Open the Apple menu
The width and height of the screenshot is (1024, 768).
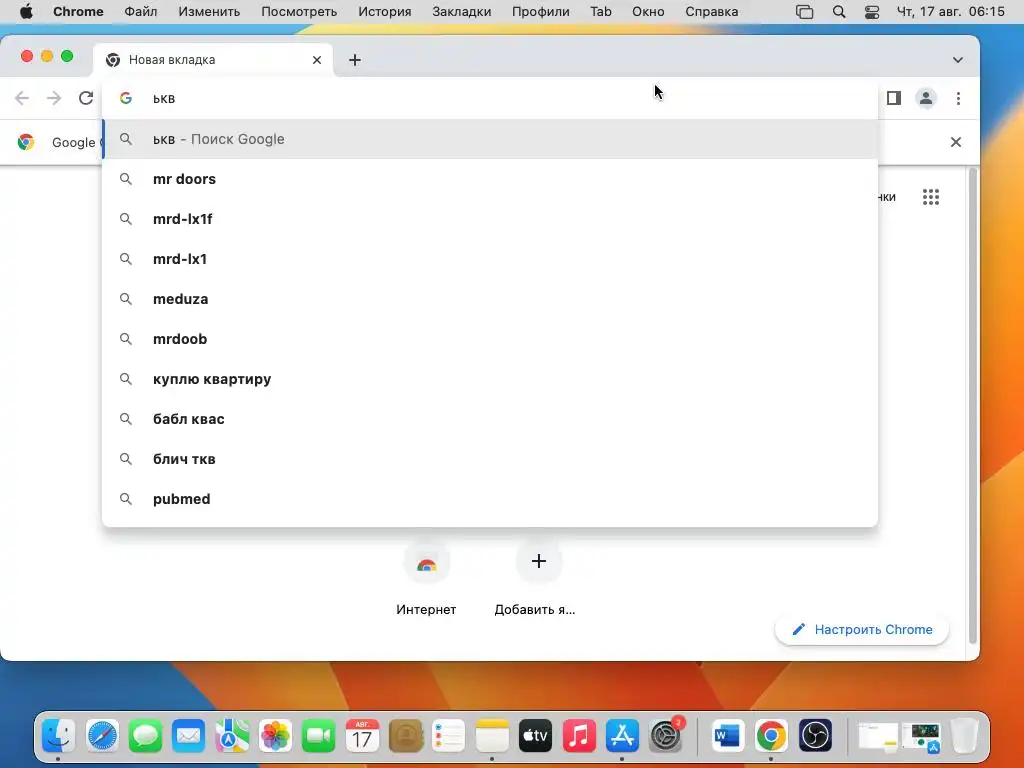tap(25, 12)
